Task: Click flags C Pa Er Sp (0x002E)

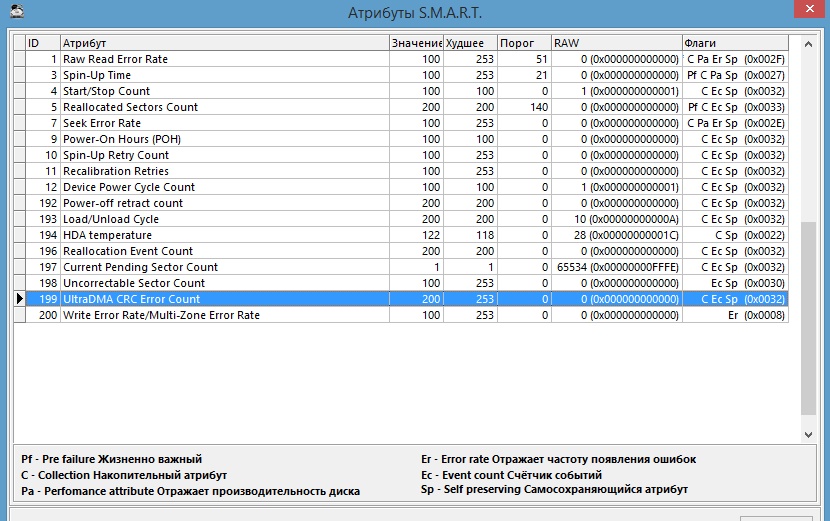Action: pyautogui.click(x=736, y=123)
